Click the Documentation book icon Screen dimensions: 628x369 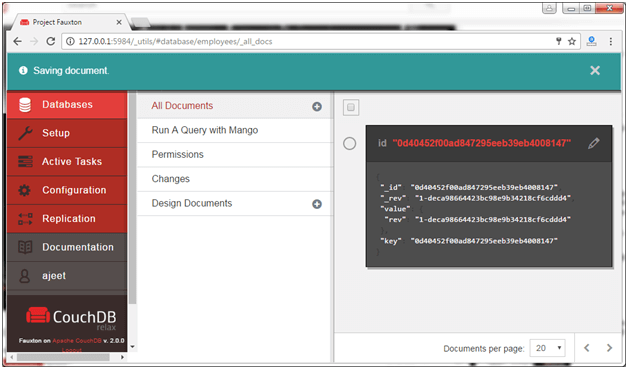(x=25, y=247)
